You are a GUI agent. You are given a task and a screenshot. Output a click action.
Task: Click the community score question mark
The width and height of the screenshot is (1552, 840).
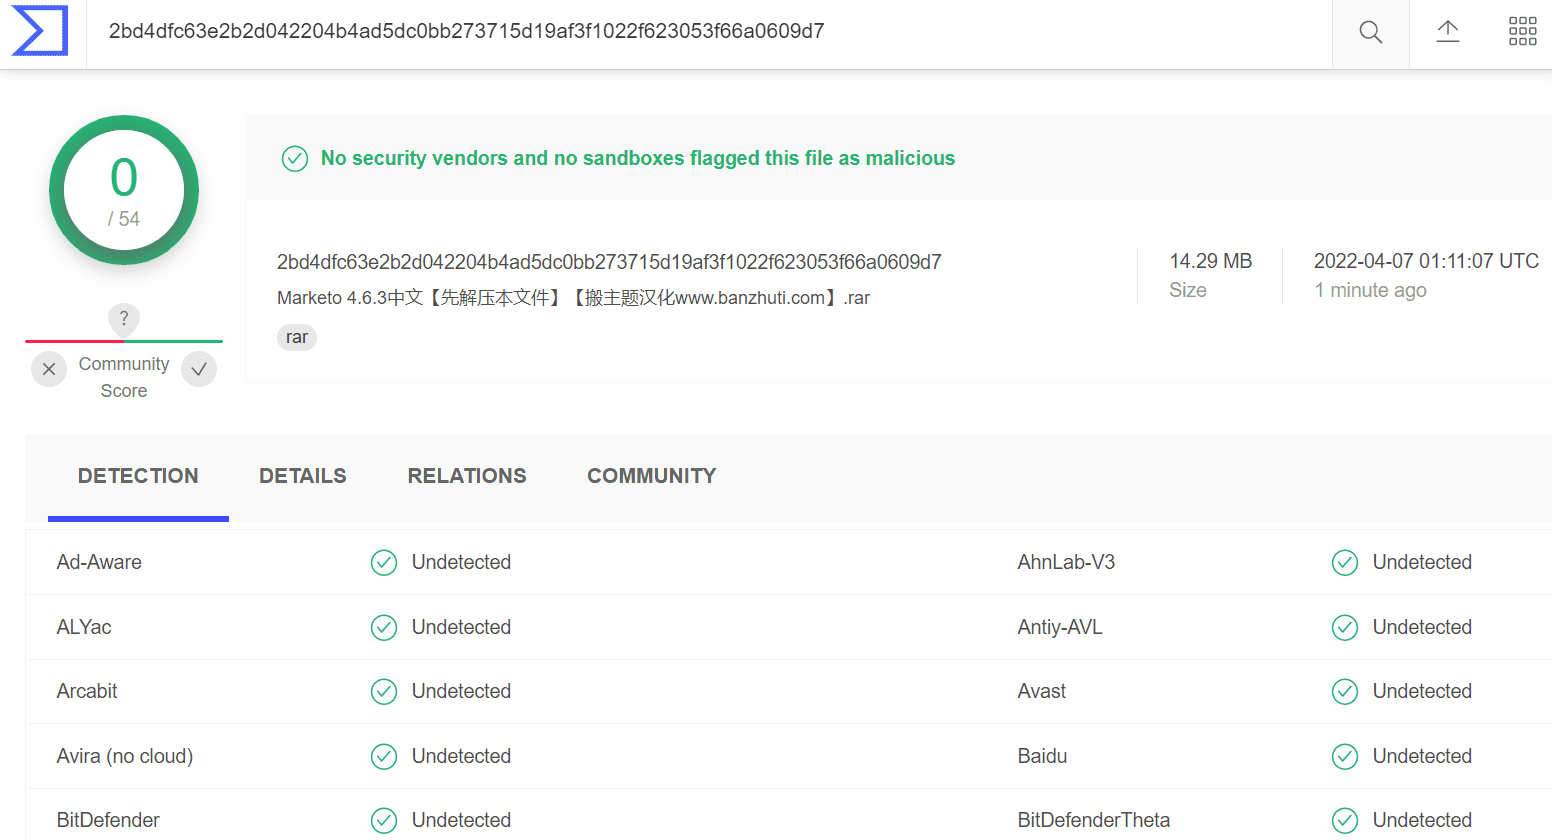[124, 319]
